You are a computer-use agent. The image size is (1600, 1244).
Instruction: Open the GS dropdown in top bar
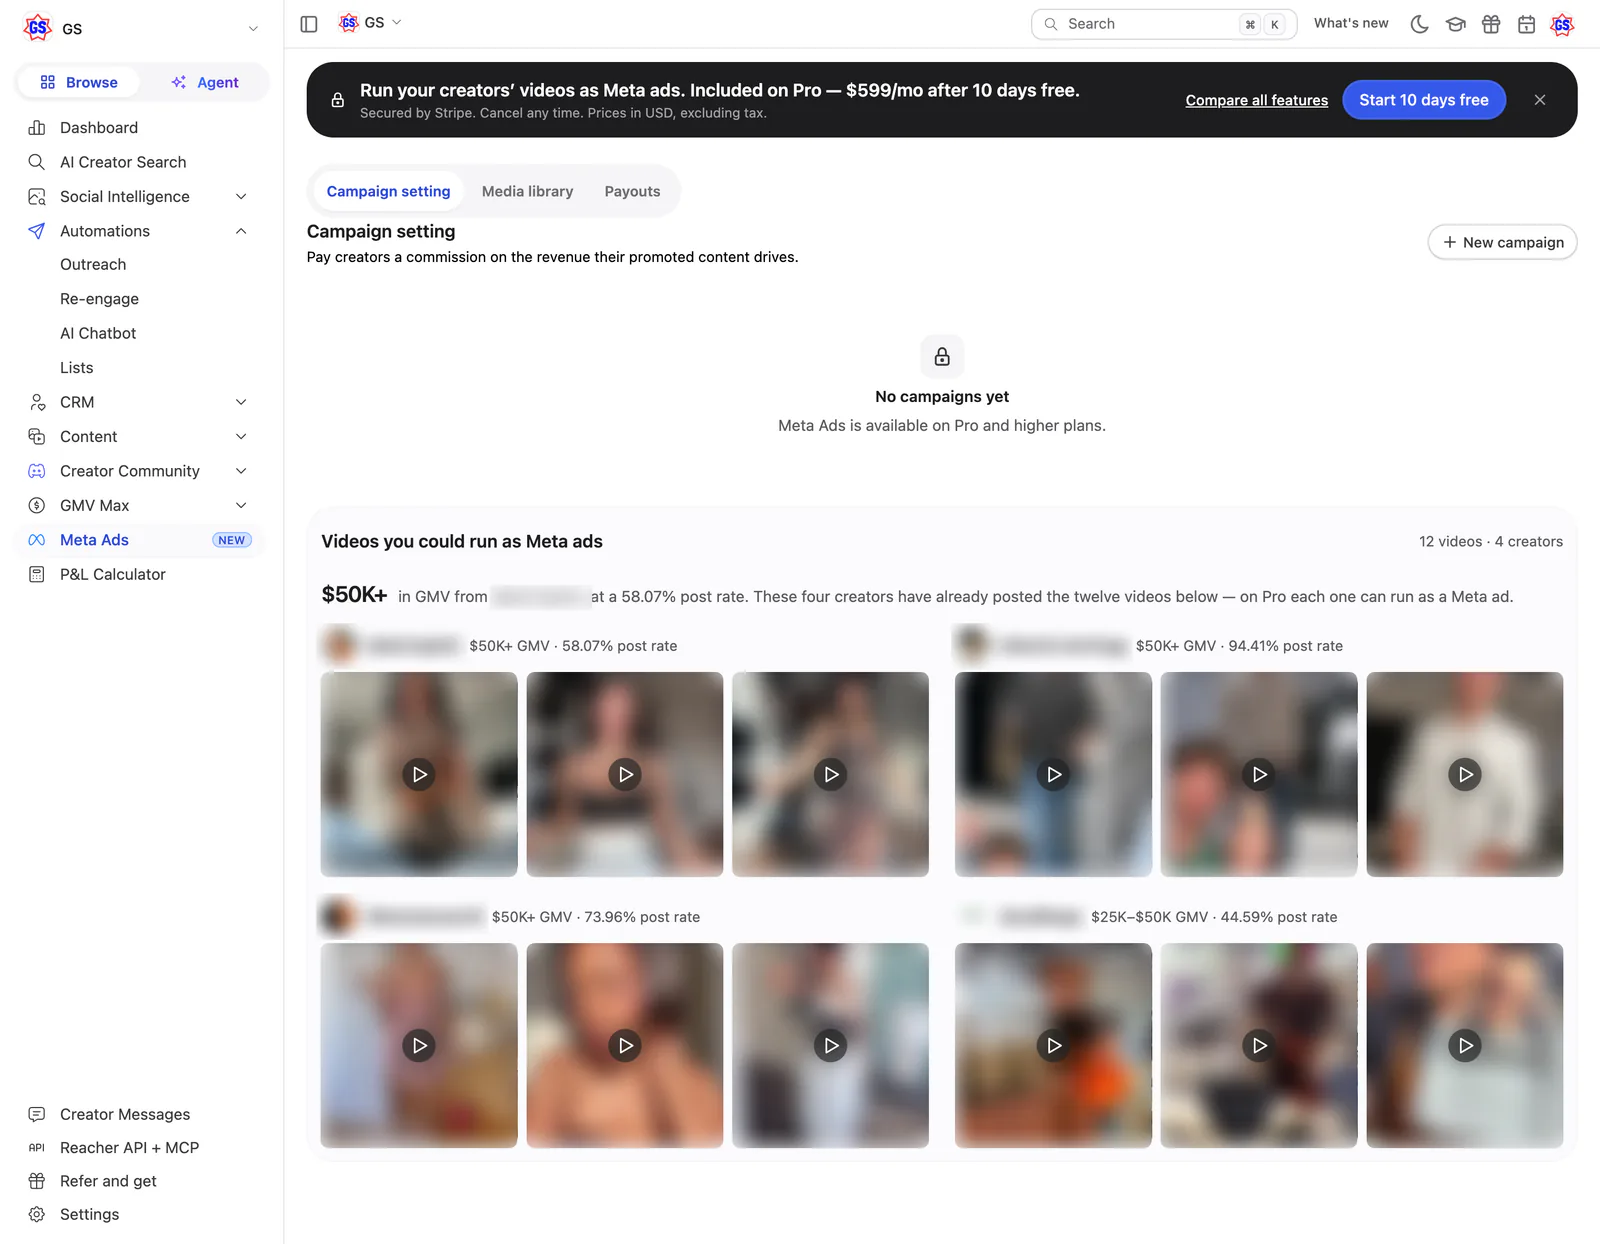tap(371, 22)
